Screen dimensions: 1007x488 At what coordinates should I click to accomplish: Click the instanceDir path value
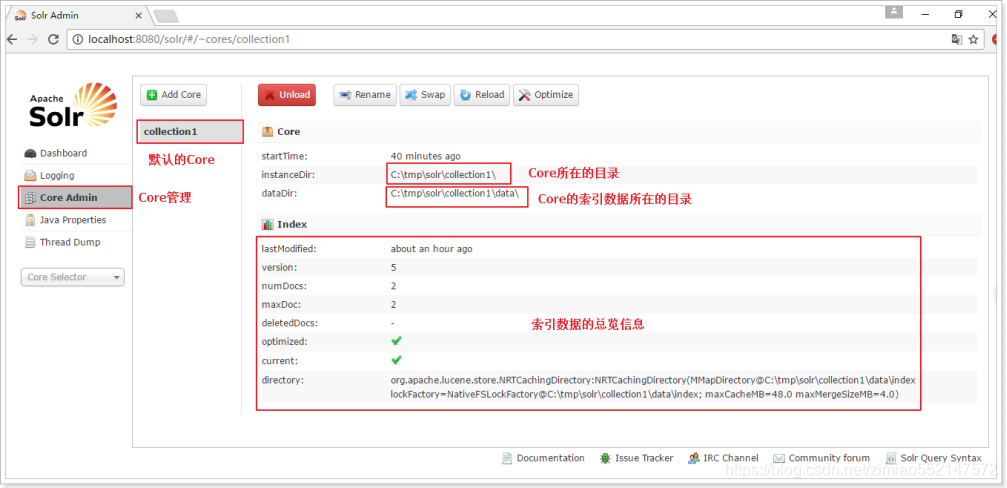click(x=442, y=175)
